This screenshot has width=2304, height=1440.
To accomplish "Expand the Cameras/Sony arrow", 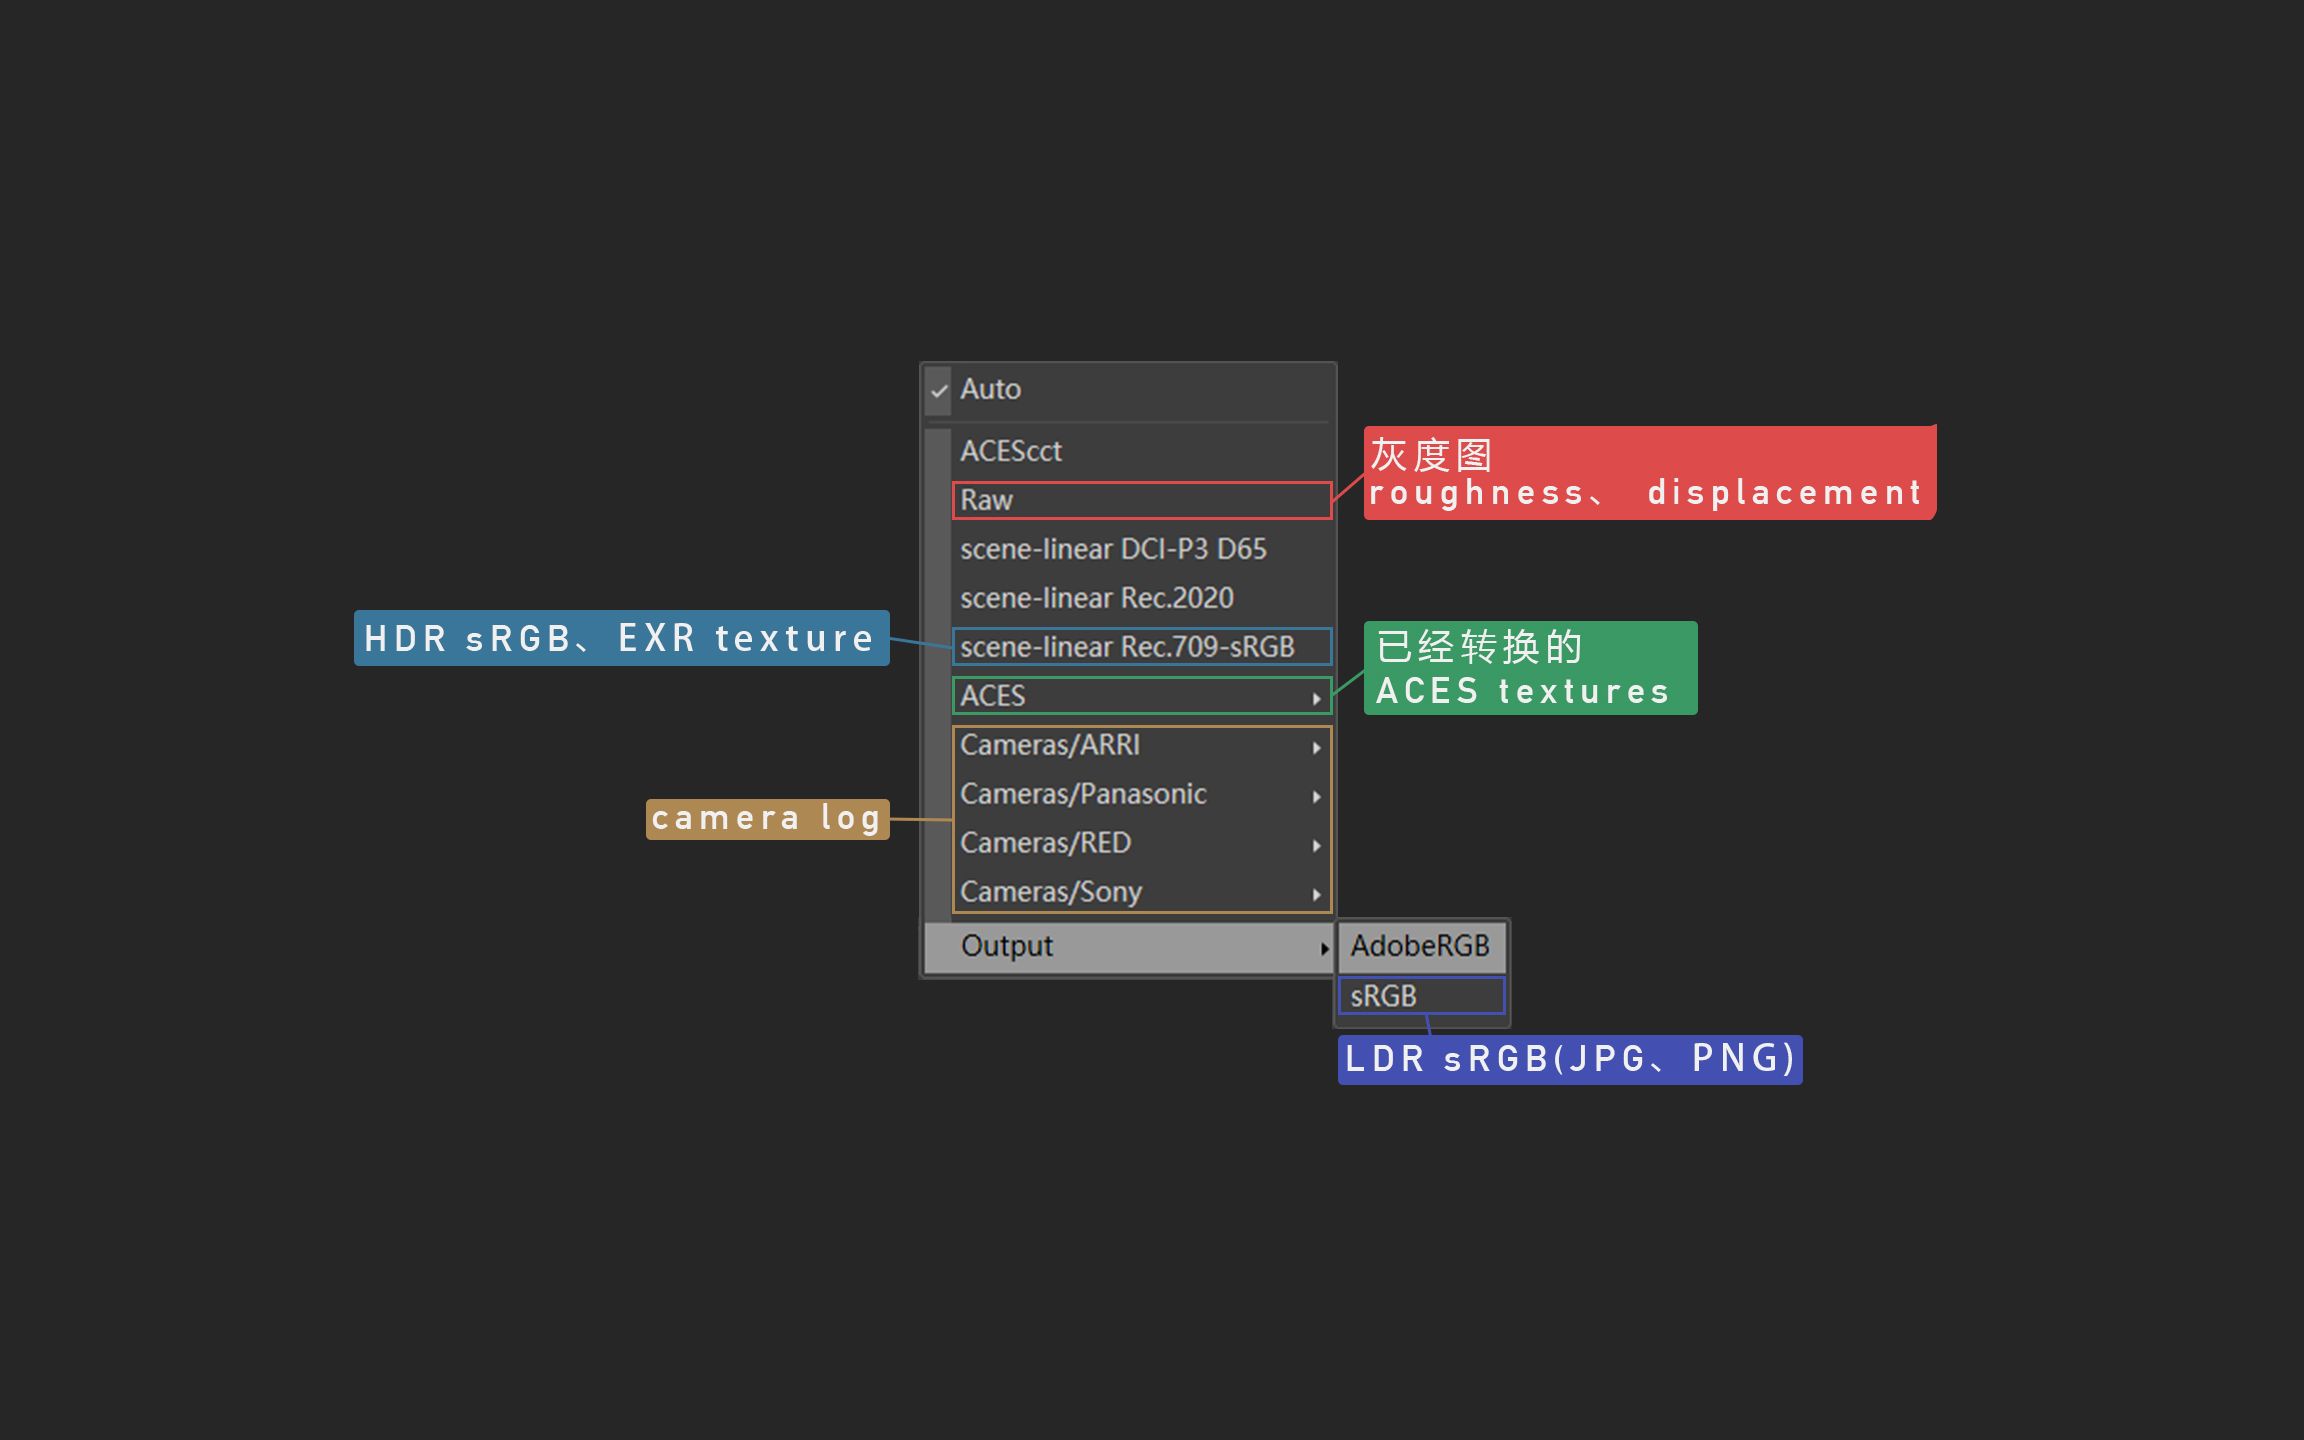I will coord(1317,894).
